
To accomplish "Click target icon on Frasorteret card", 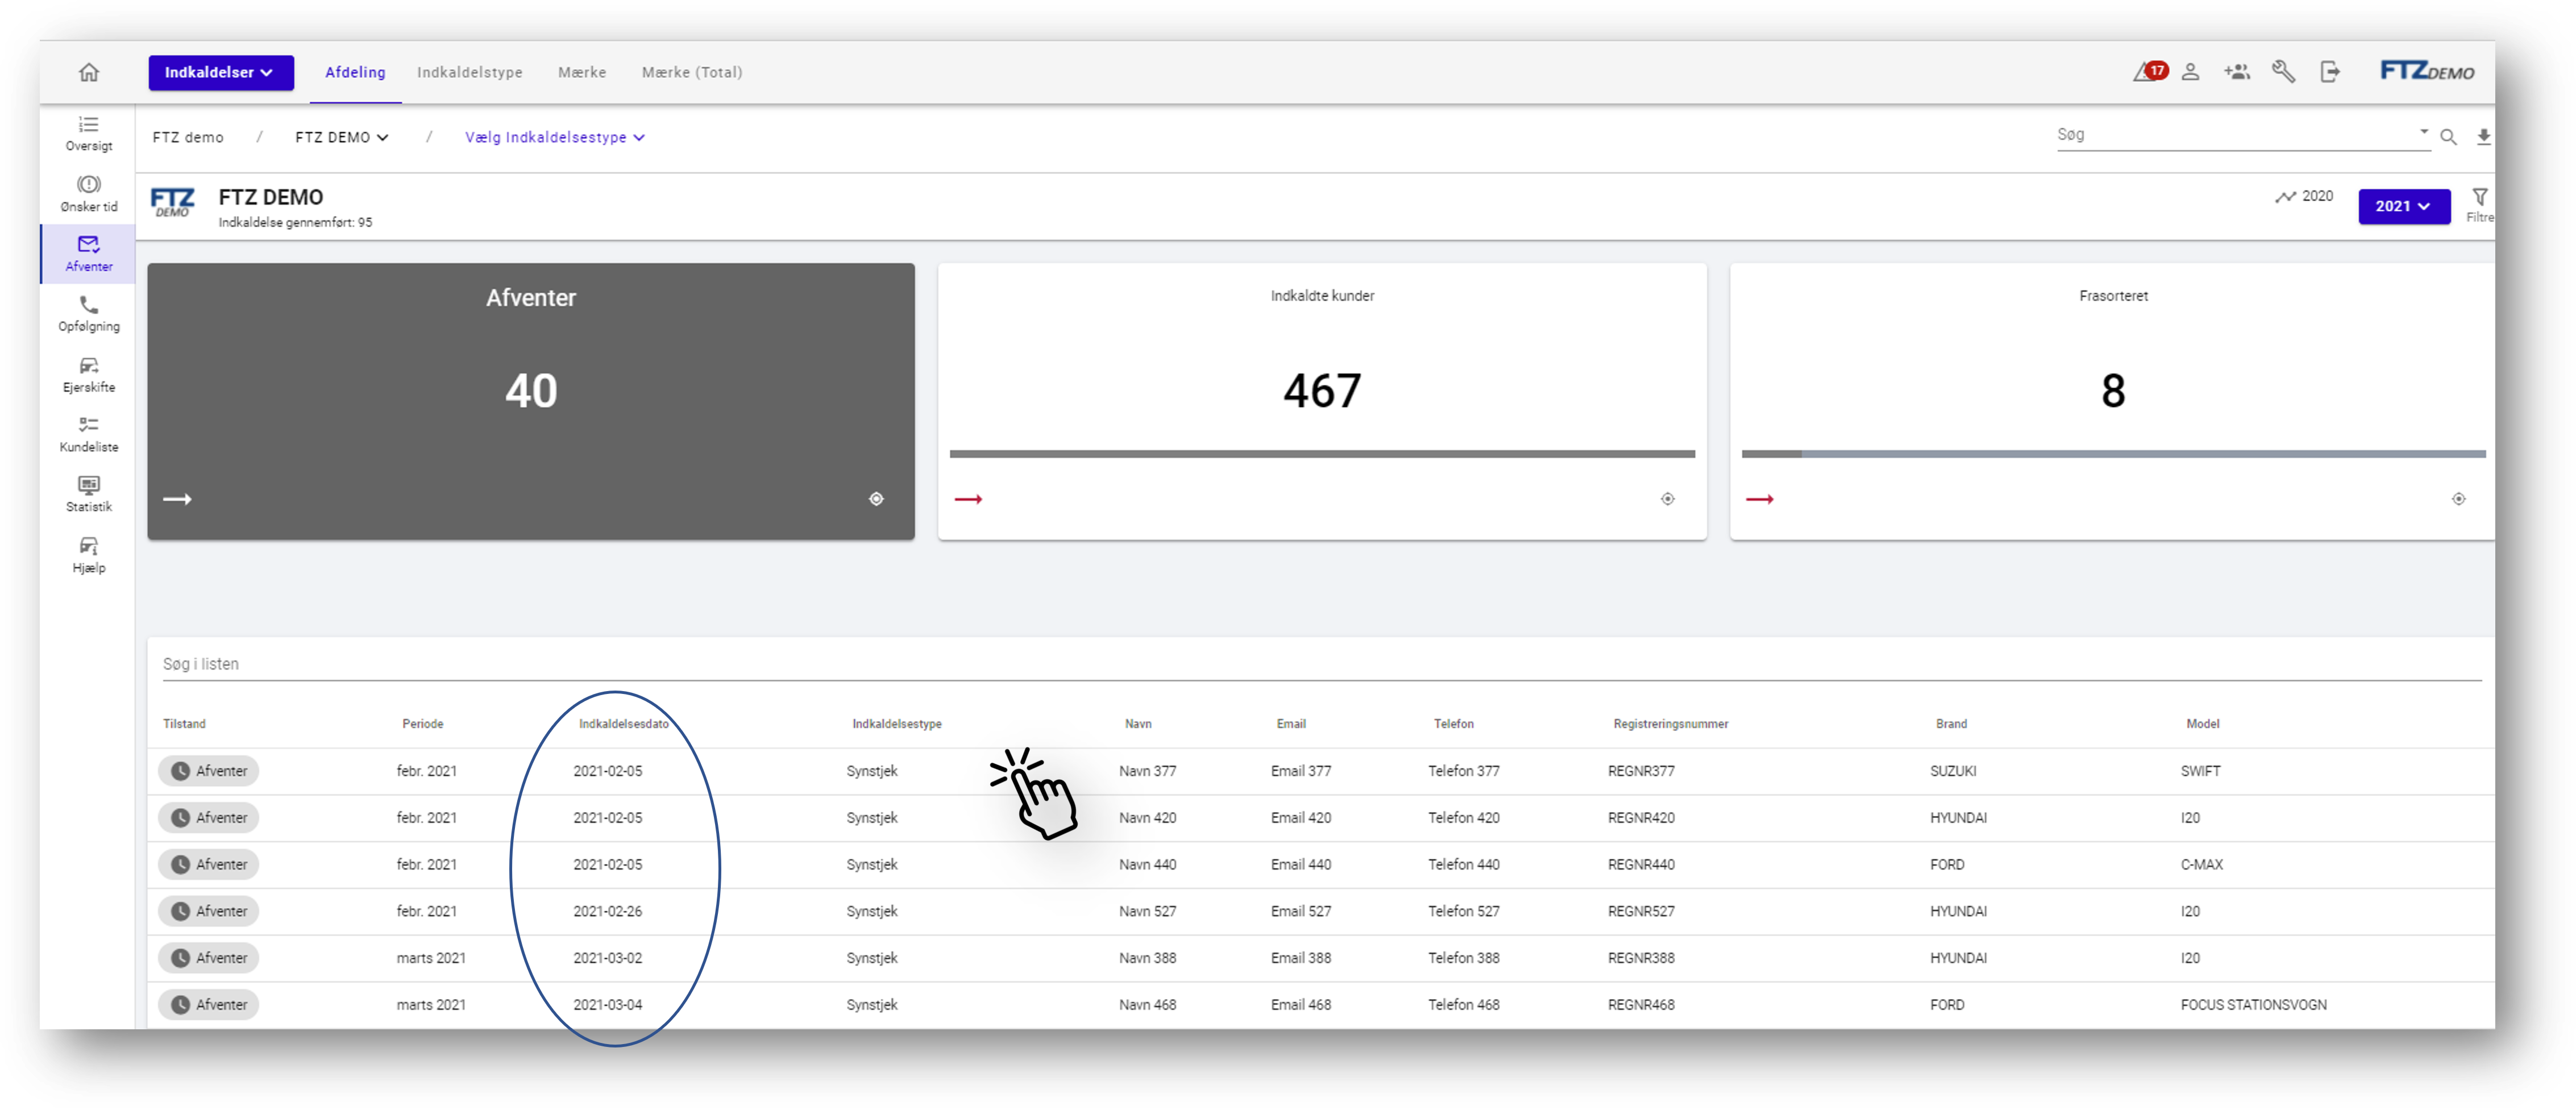I will 2458,499.
